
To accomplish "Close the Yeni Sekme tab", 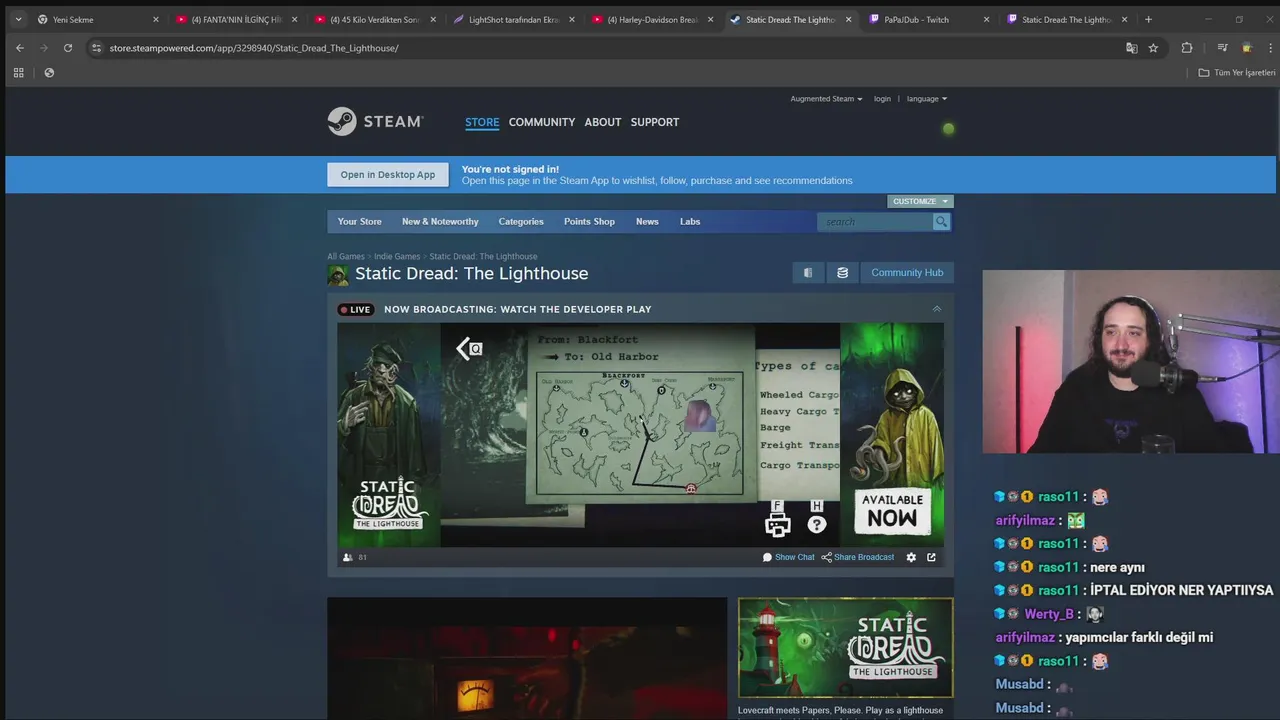I will [x=155, y=19].
